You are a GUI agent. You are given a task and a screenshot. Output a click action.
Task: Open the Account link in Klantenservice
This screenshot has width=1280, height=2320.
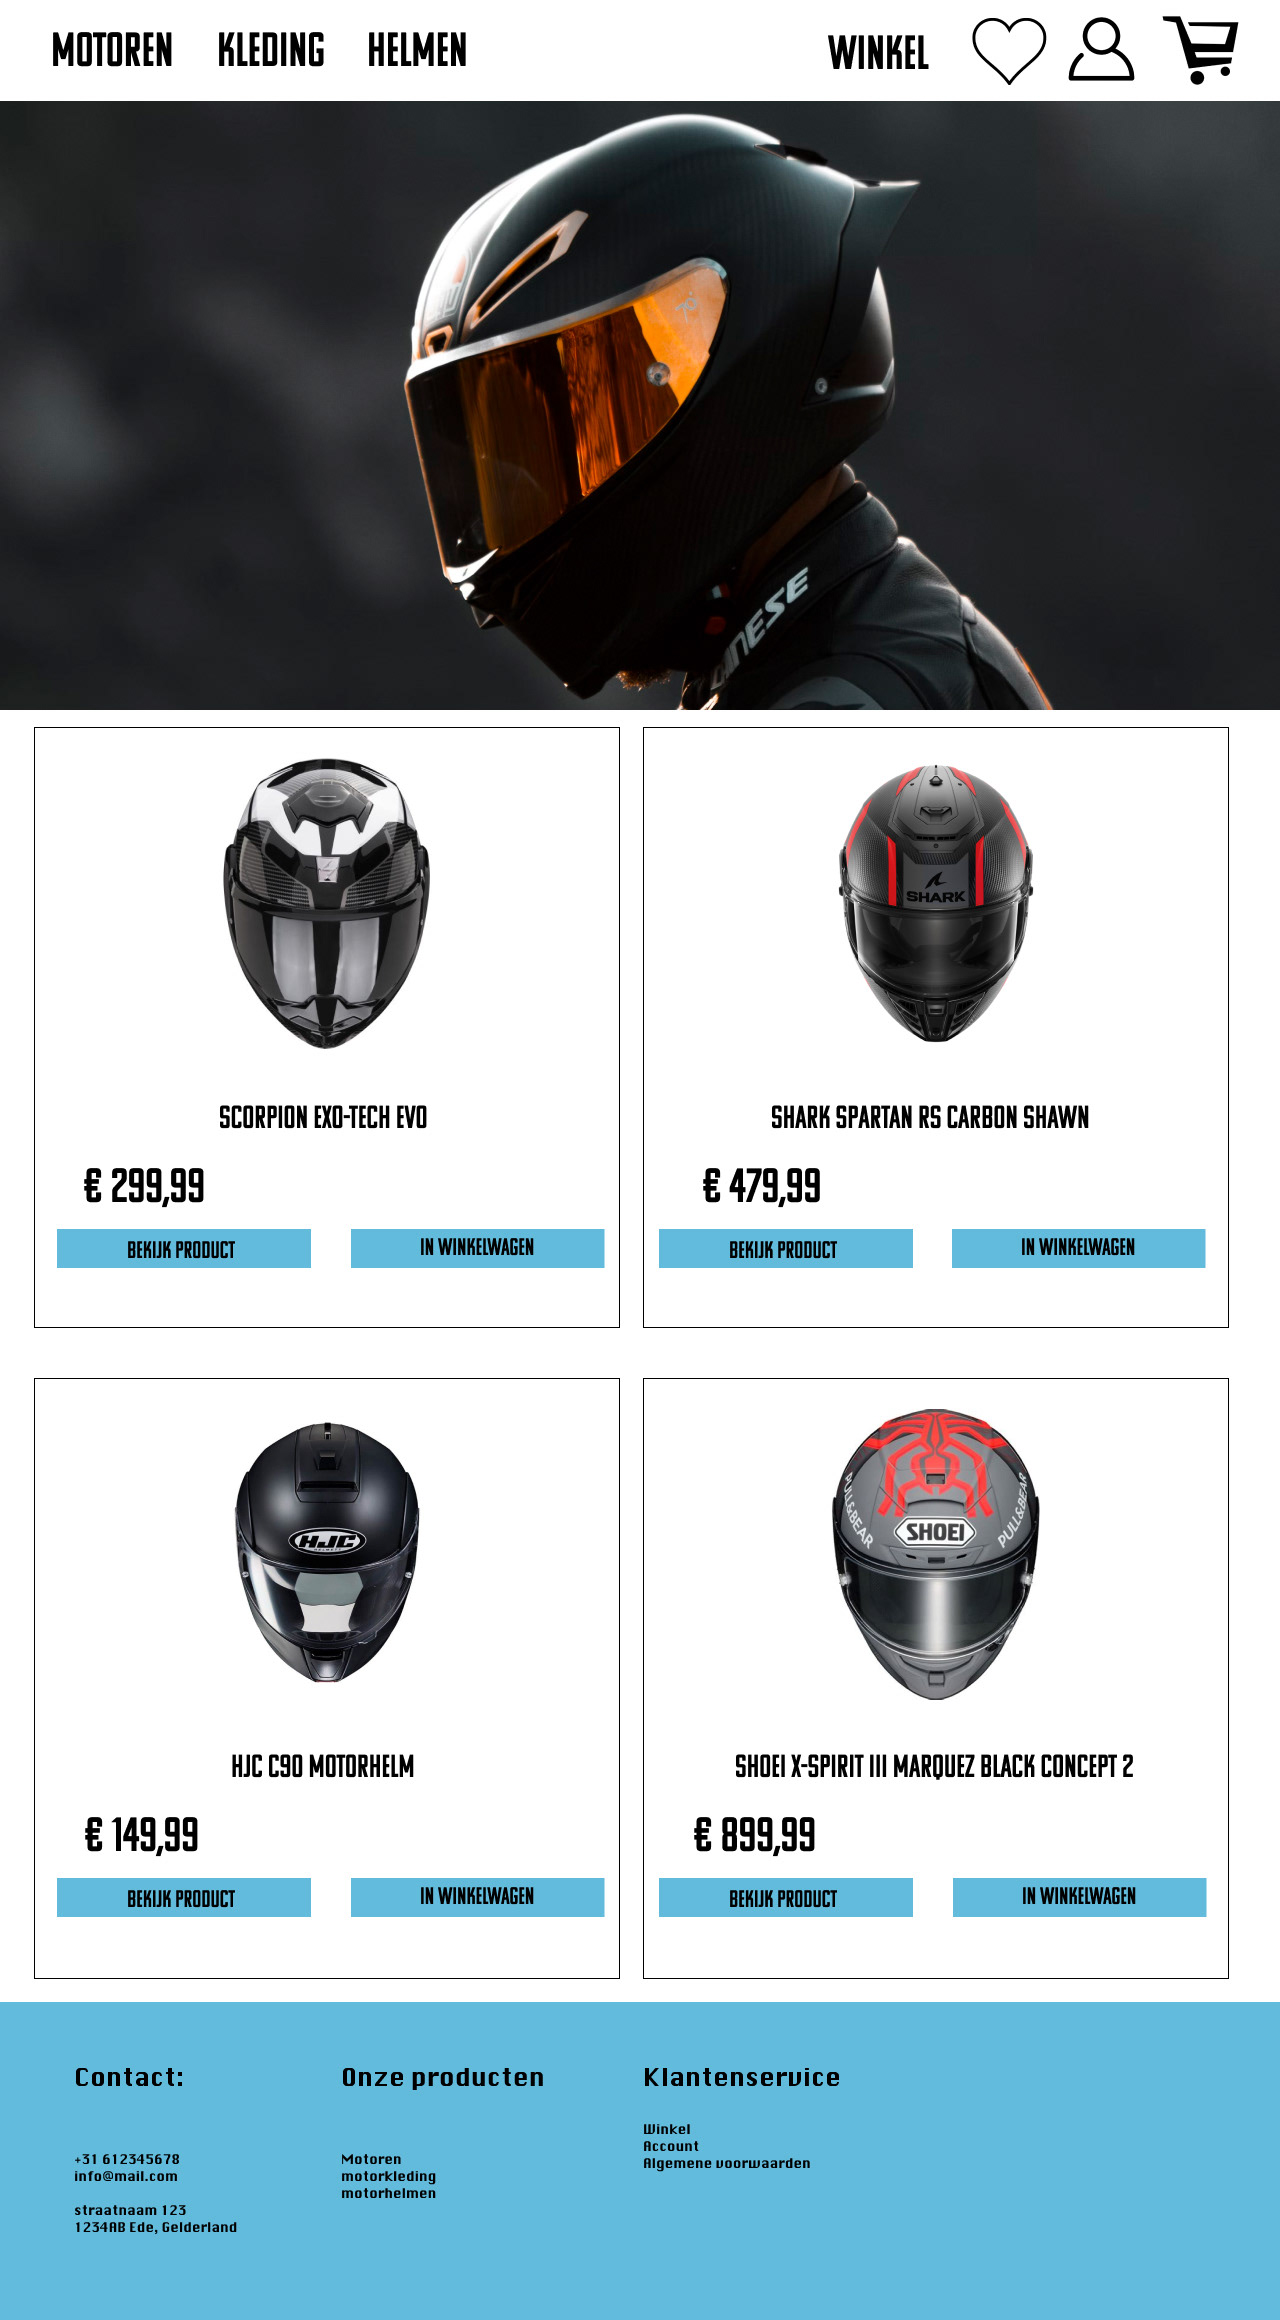671,2146
